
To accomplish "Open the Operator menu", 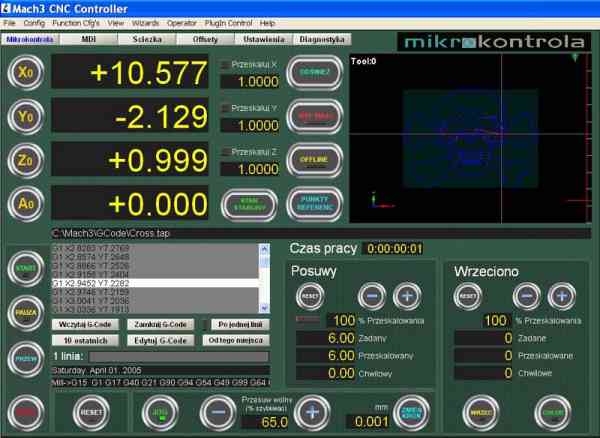I will pos(182,23).
